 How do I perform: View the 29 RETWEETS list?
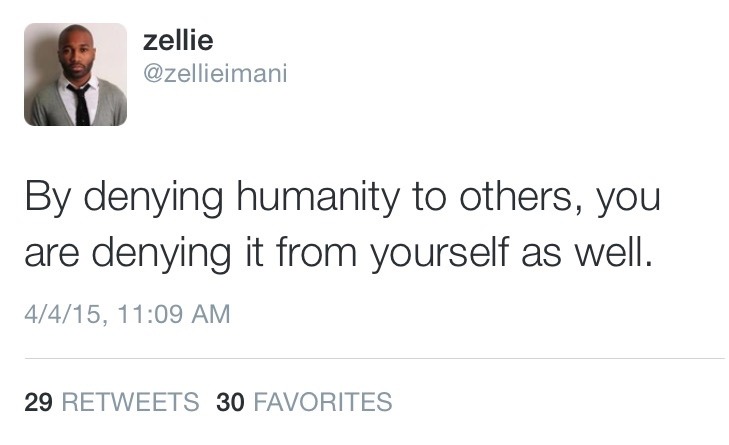coord(112,402)
